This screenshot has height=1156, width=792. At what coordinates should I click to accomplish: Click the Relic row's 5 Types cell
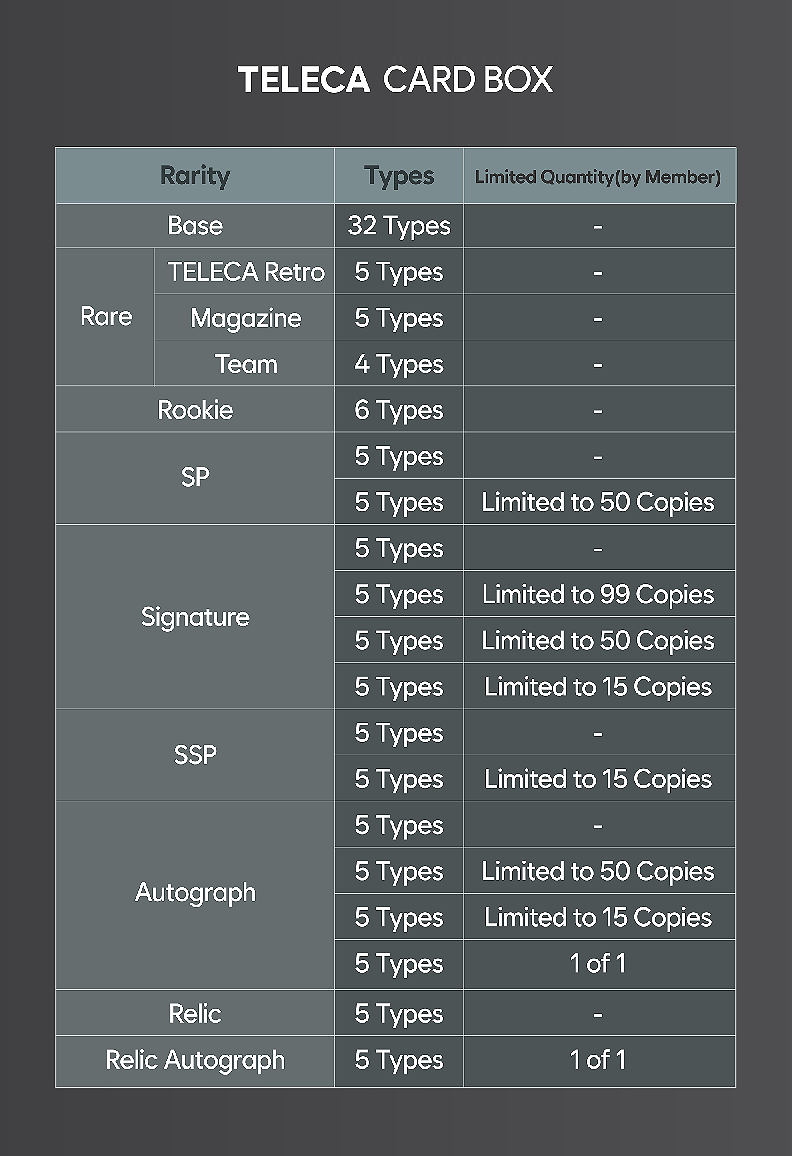399,1013
